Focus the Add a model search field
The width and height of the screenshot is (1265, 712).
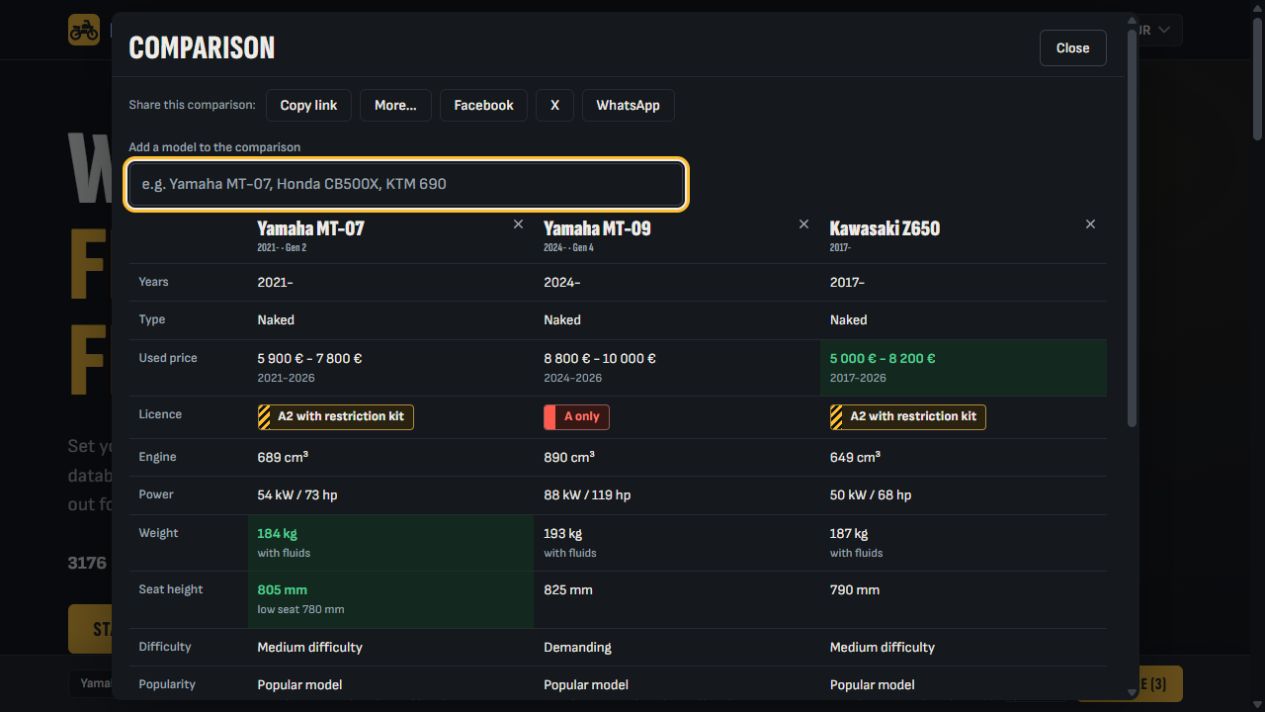pos(406,184)
